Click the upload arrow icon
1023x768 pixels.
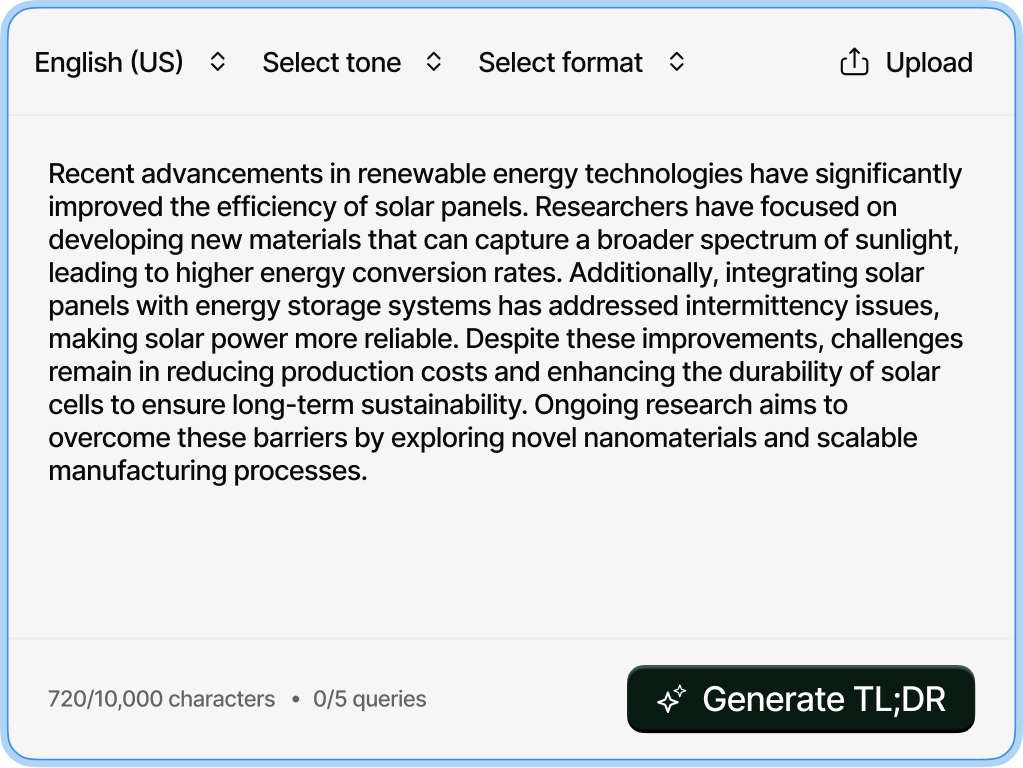pos(854,62)
